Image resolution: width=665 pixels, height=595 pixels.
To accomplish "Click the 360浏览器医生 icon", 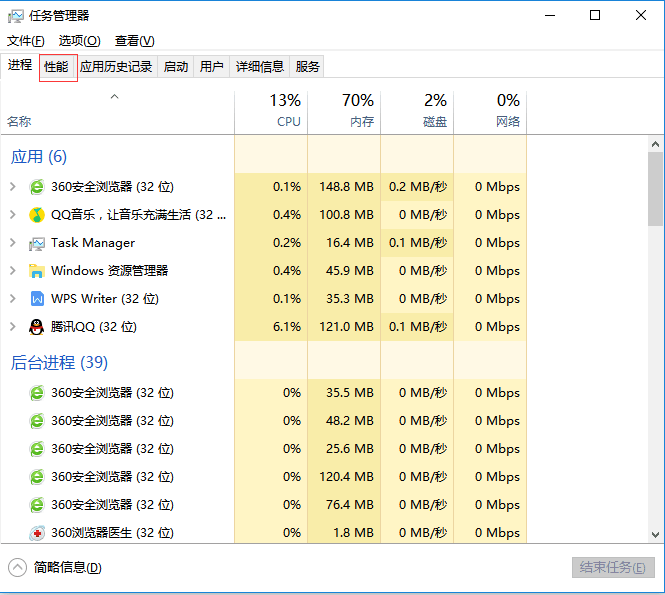I will tap(37, 533).
